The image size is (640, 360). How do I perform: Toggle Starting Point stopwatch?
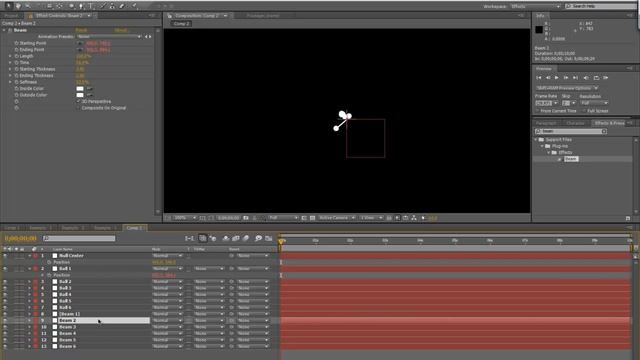tap(16, 43)
